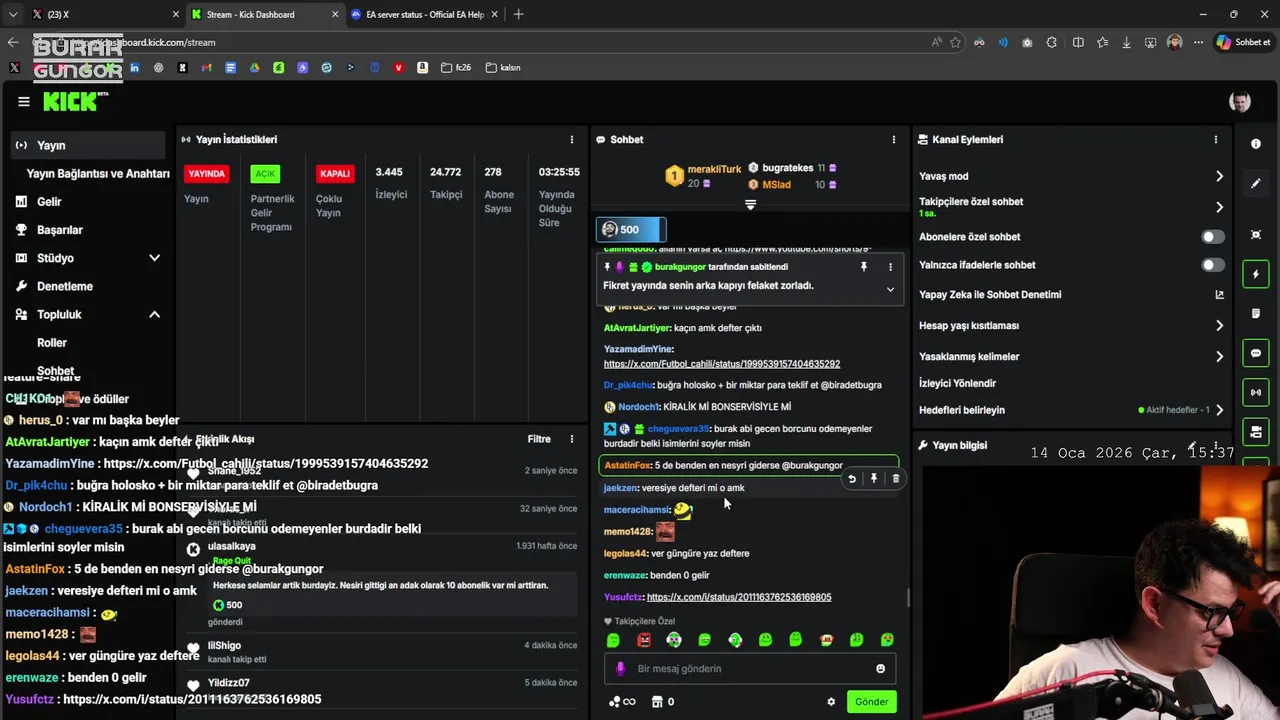Click the lightning bolt icon in right sidebar
Screen dimensions: 1280x720
coord(1256,274)
